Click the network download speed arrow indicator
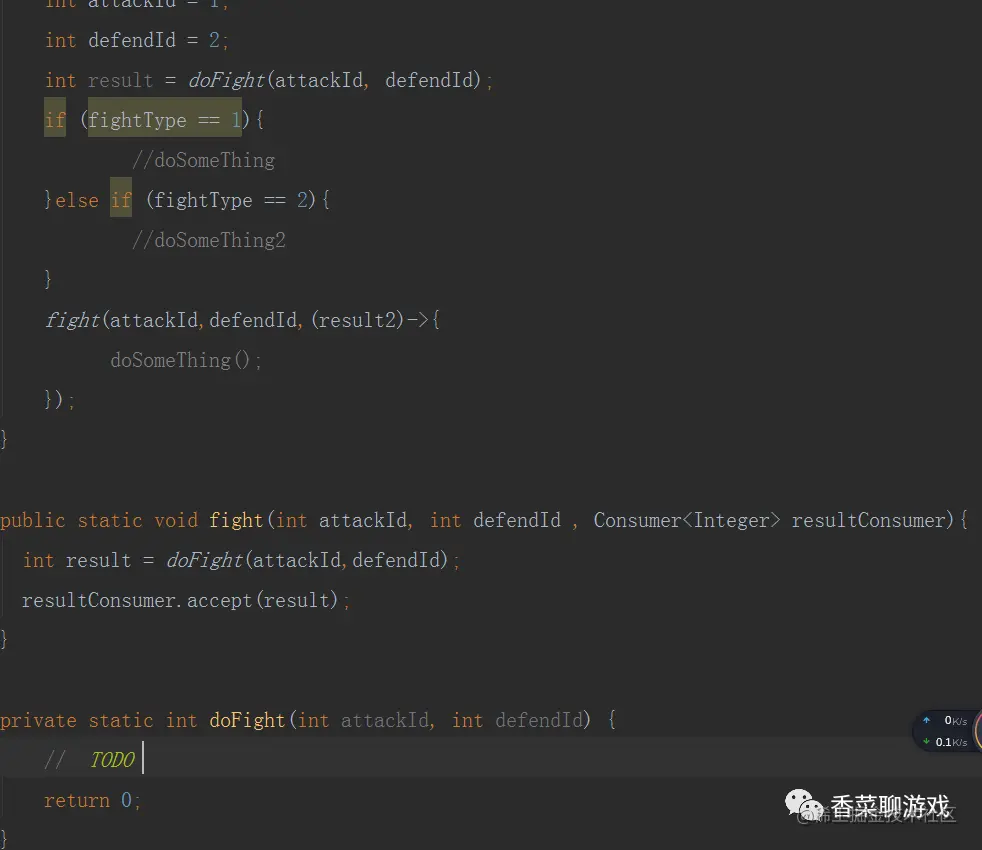The width and height of the screenshot is (982, 850). (x=926, y=742)
